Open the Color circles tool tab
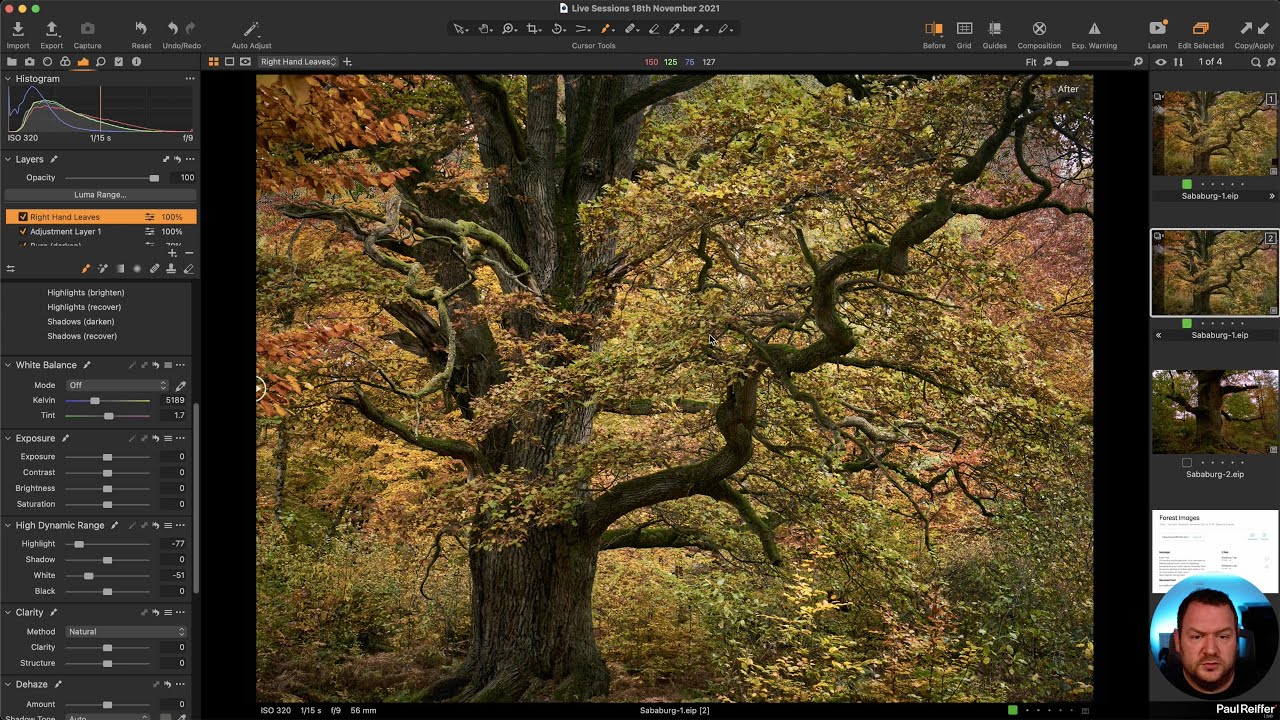 (x=65, y=62)
